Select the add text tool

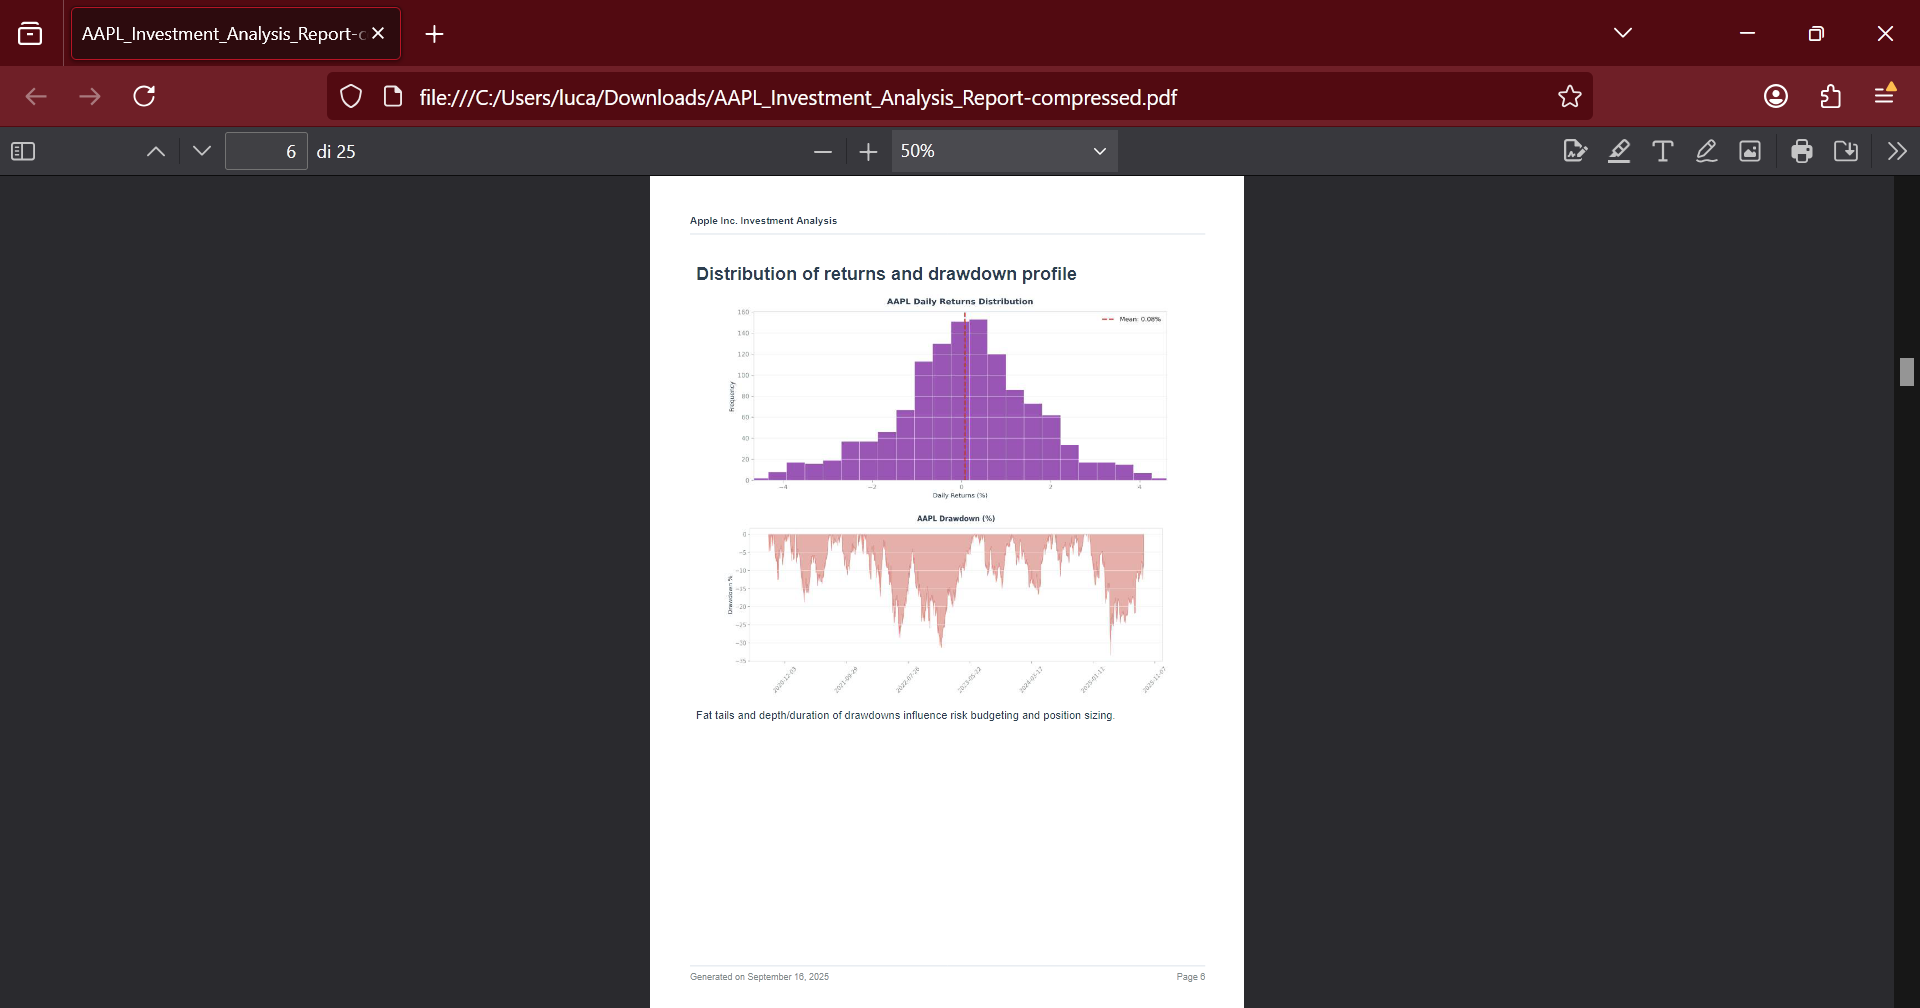[1663, 151]
